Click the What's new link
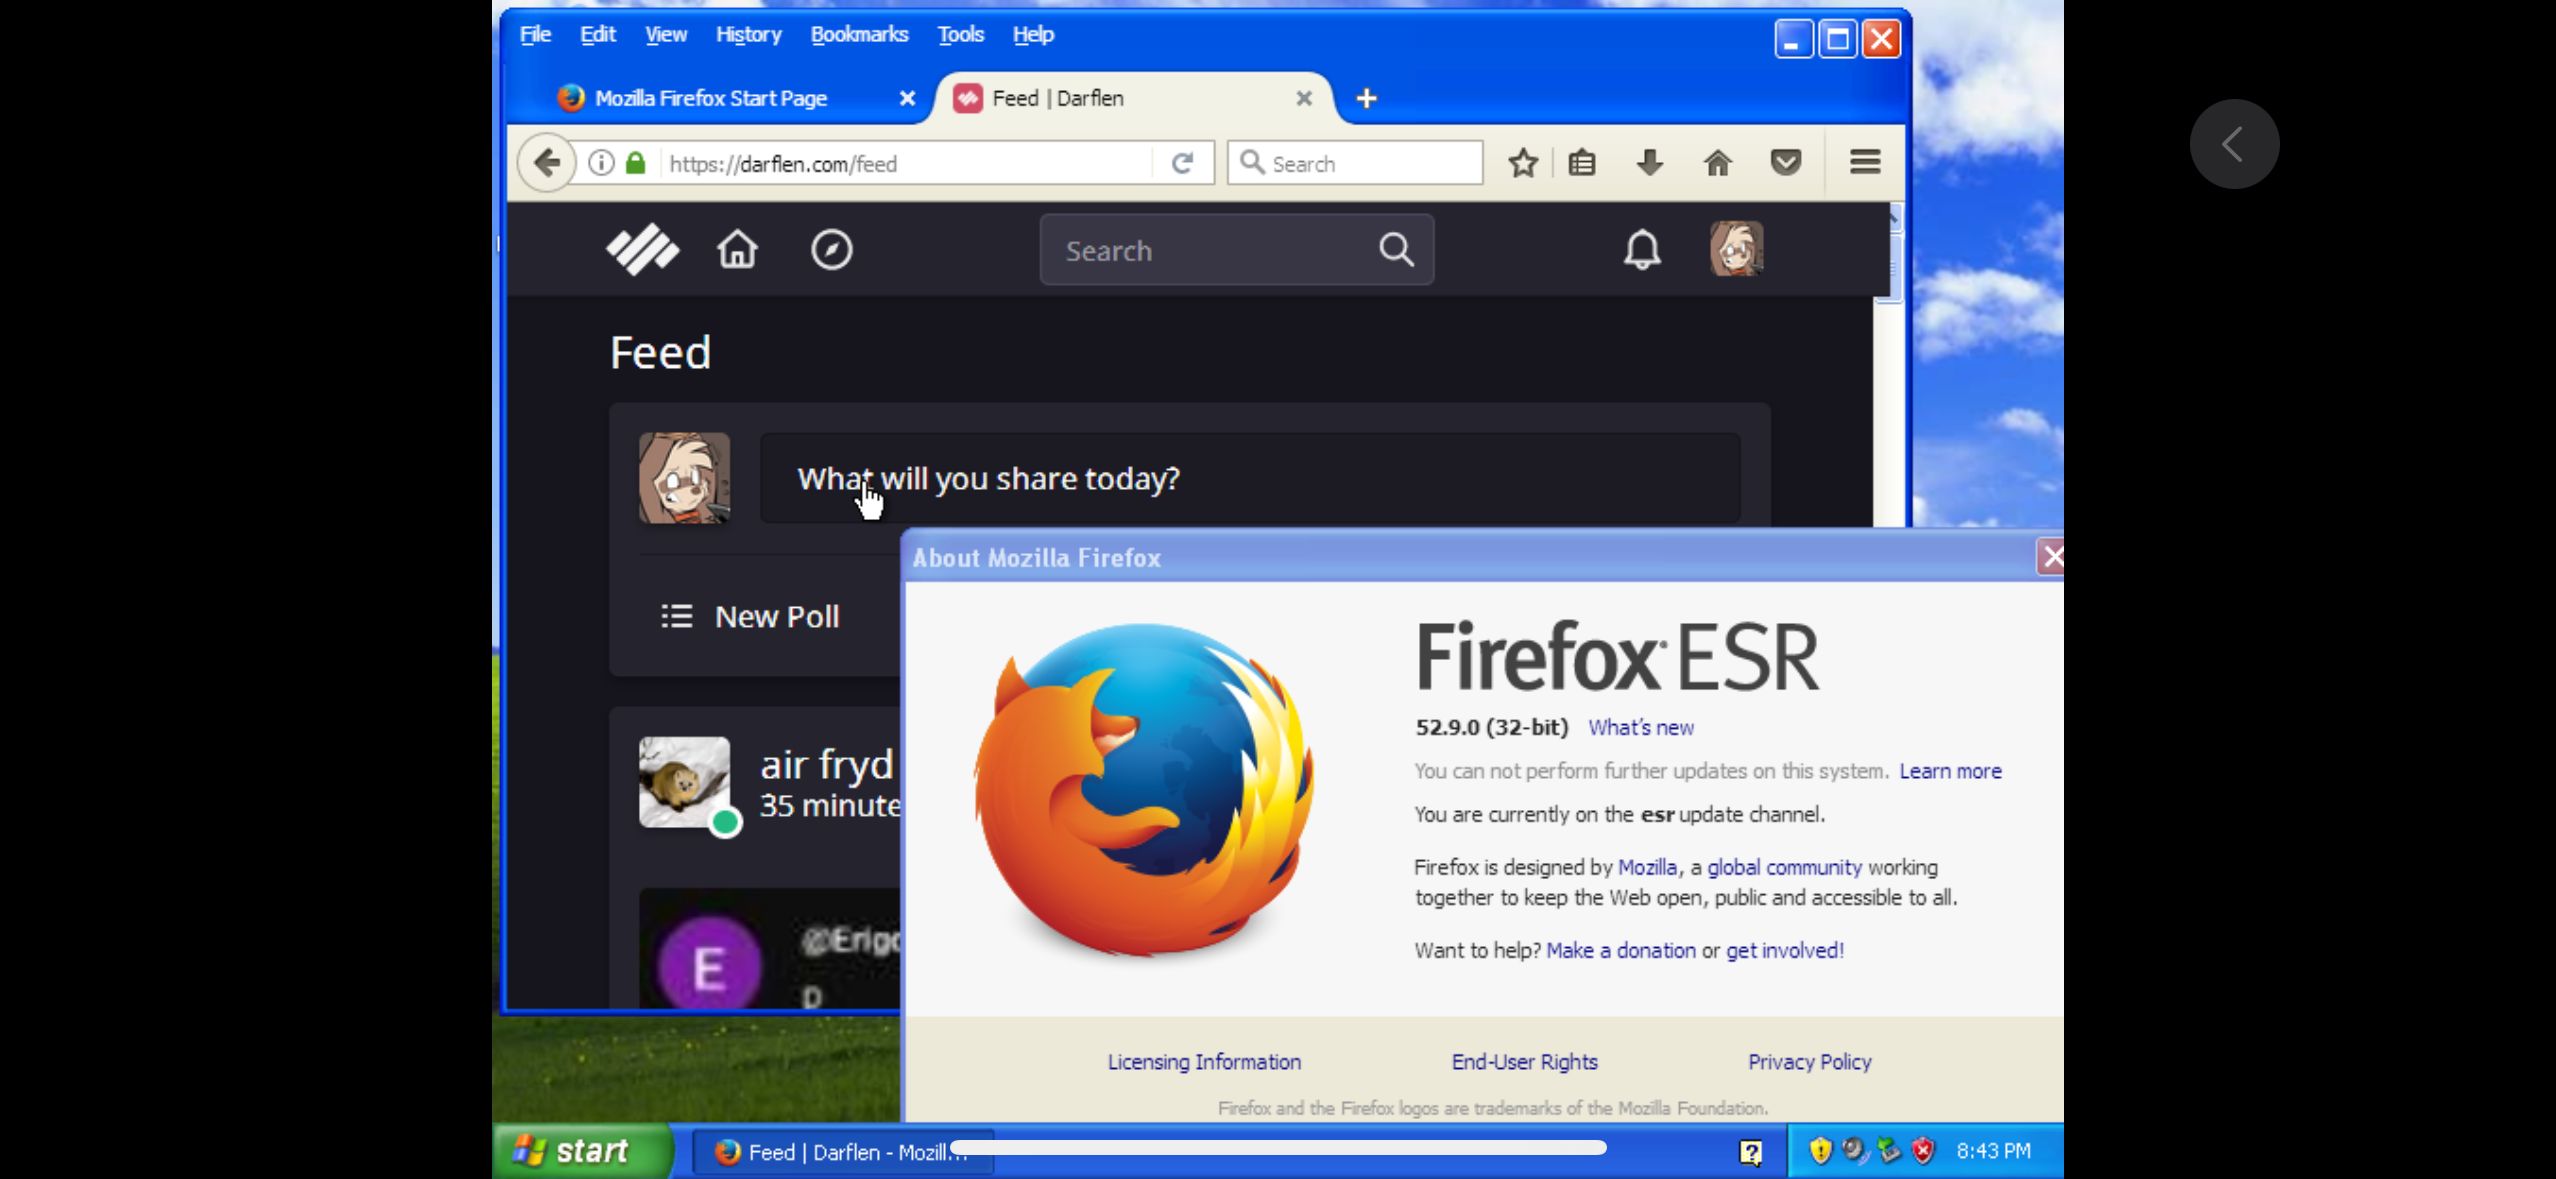The image size is (2556, 1179). [x=1640, y=728]
